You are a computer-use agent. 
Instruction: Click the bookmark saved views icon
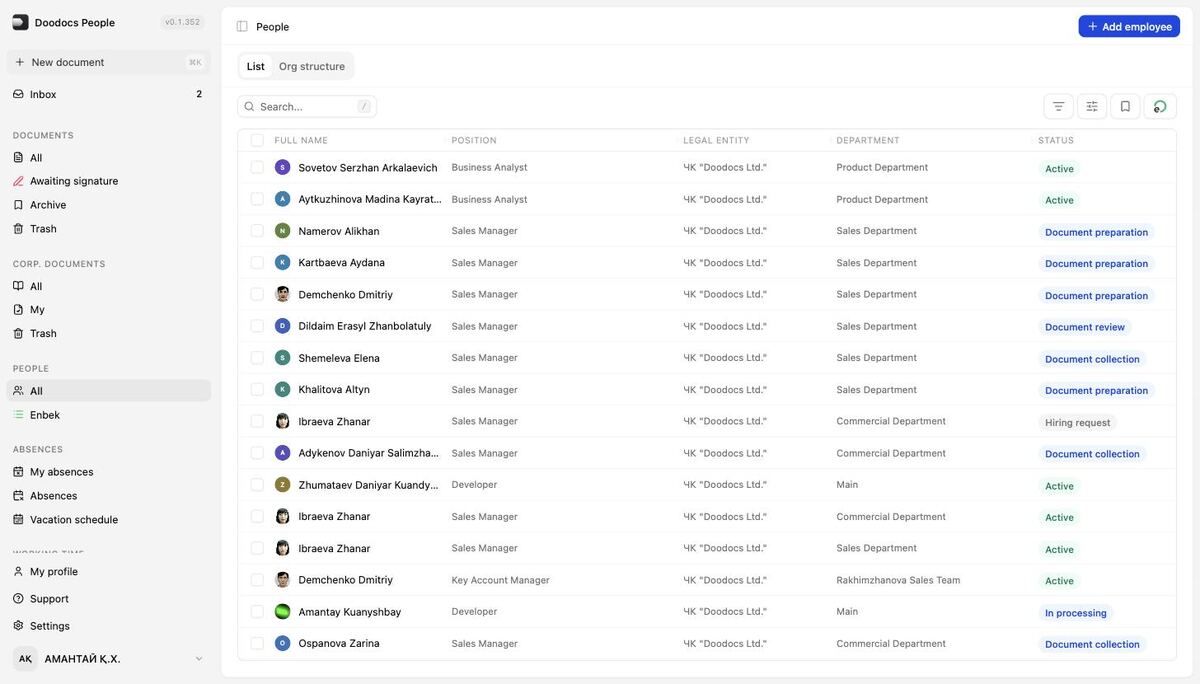(1125, 106)
